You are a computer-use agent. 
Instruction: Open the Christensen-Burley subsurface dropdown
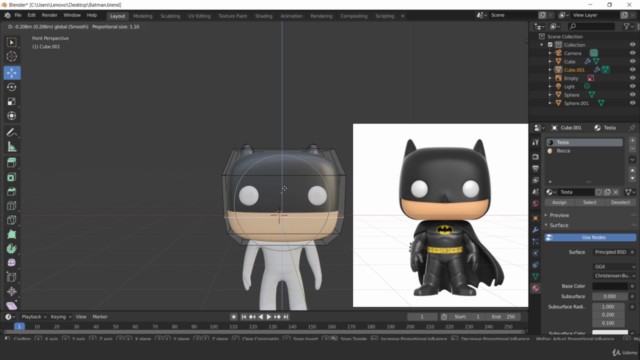point(614,276)
